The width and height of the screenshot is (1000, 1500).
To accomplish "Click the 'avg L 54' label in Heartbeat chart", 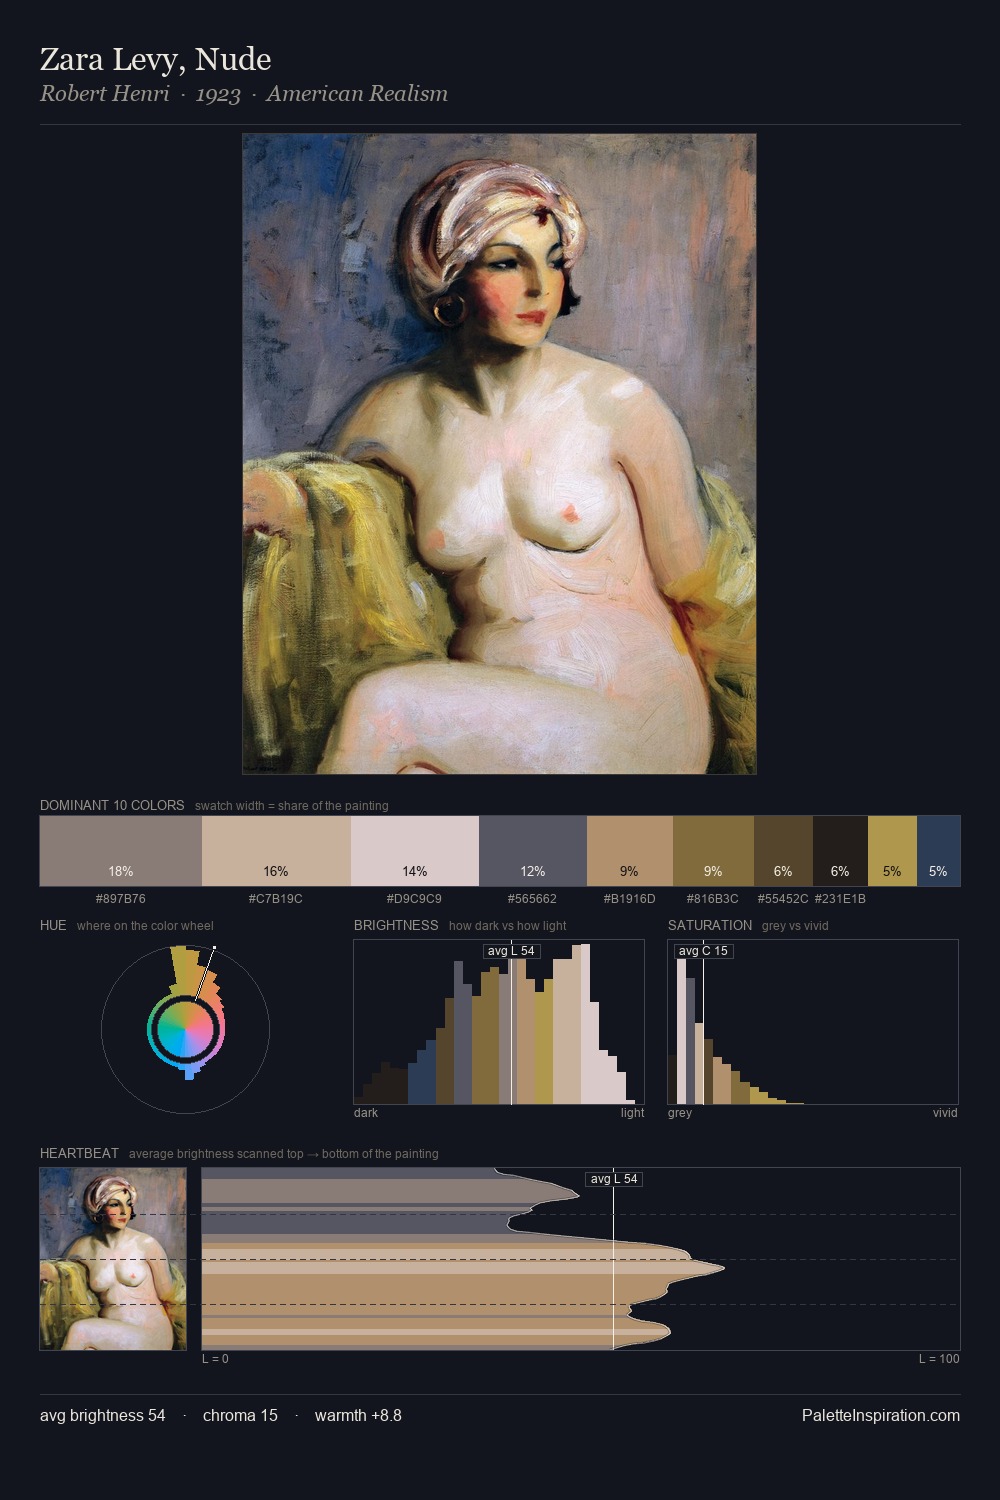I will [x=613, y=1179].
